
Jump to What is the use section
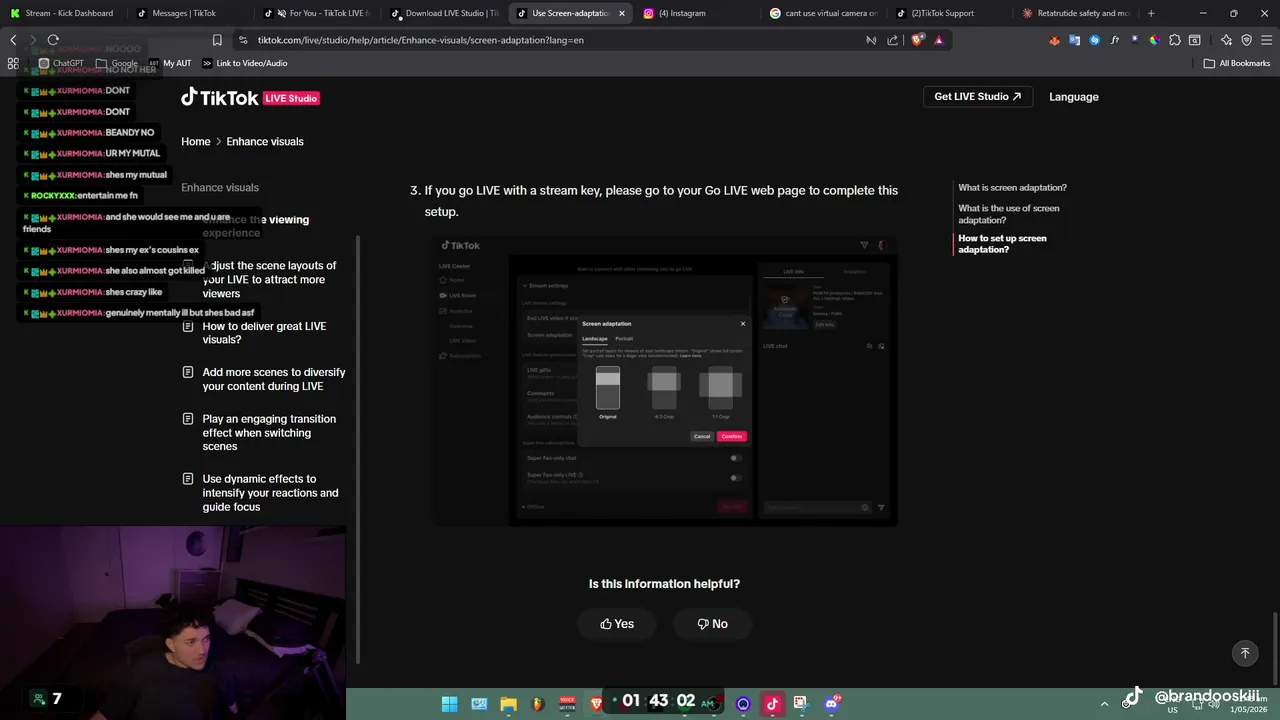click(x=1008, y=214)
